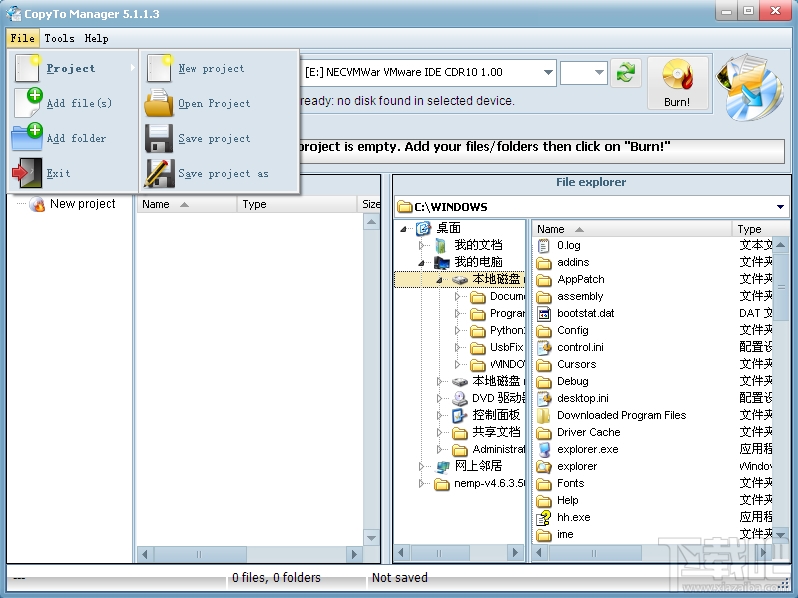Sort project list by Type column
798x598 pixels.
[x=297, y=204]
